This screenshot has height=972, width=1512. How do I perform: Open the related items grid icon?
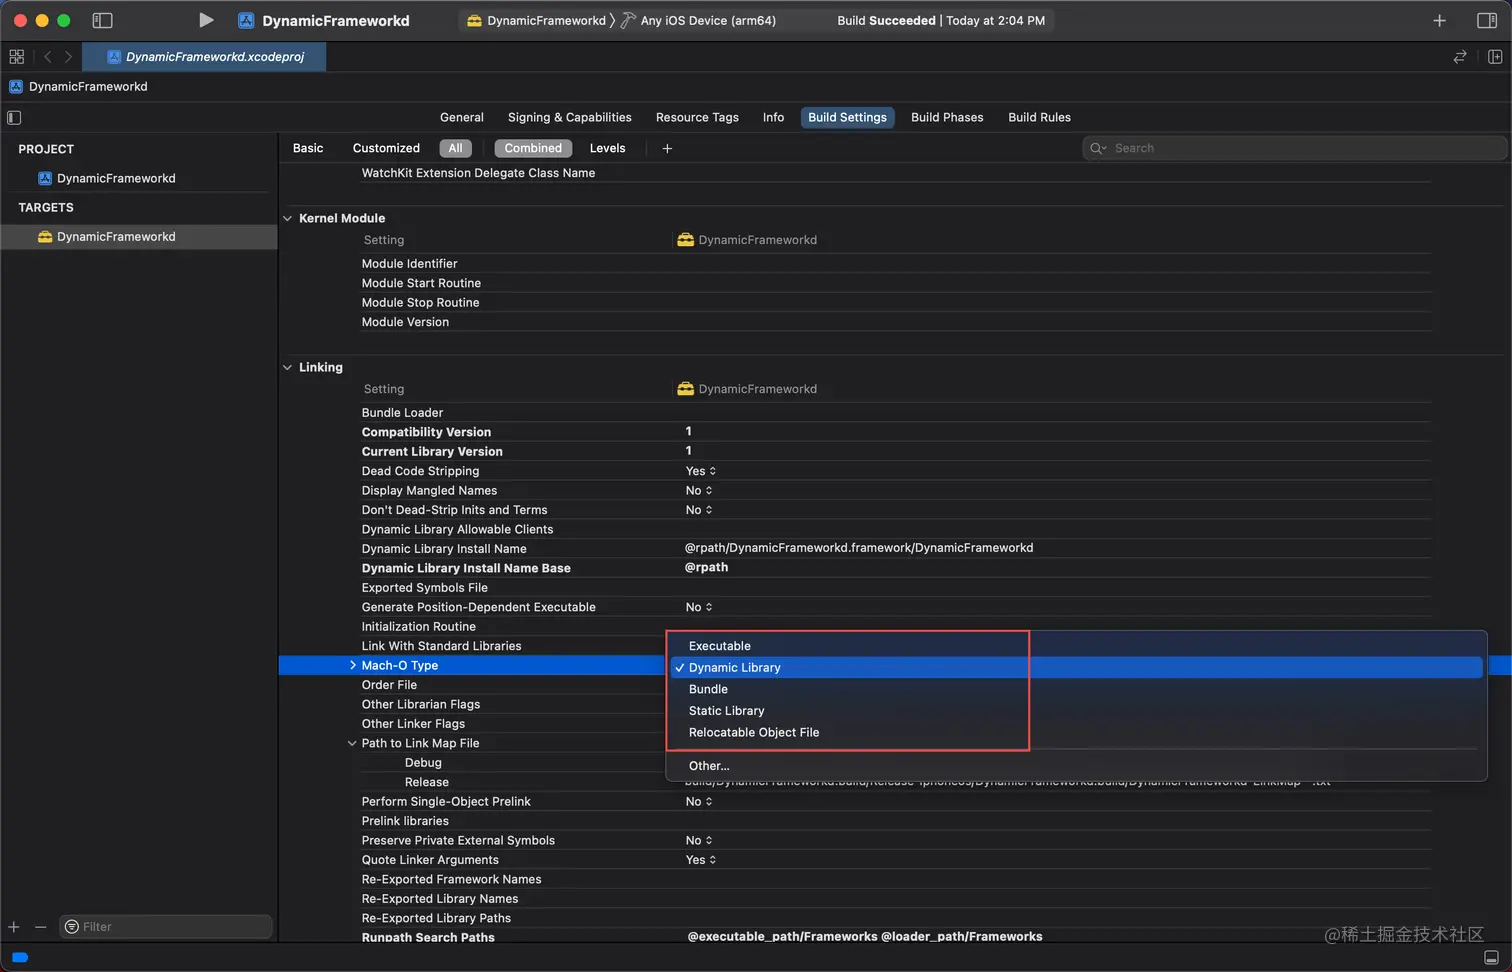click(x=17, y=57)
